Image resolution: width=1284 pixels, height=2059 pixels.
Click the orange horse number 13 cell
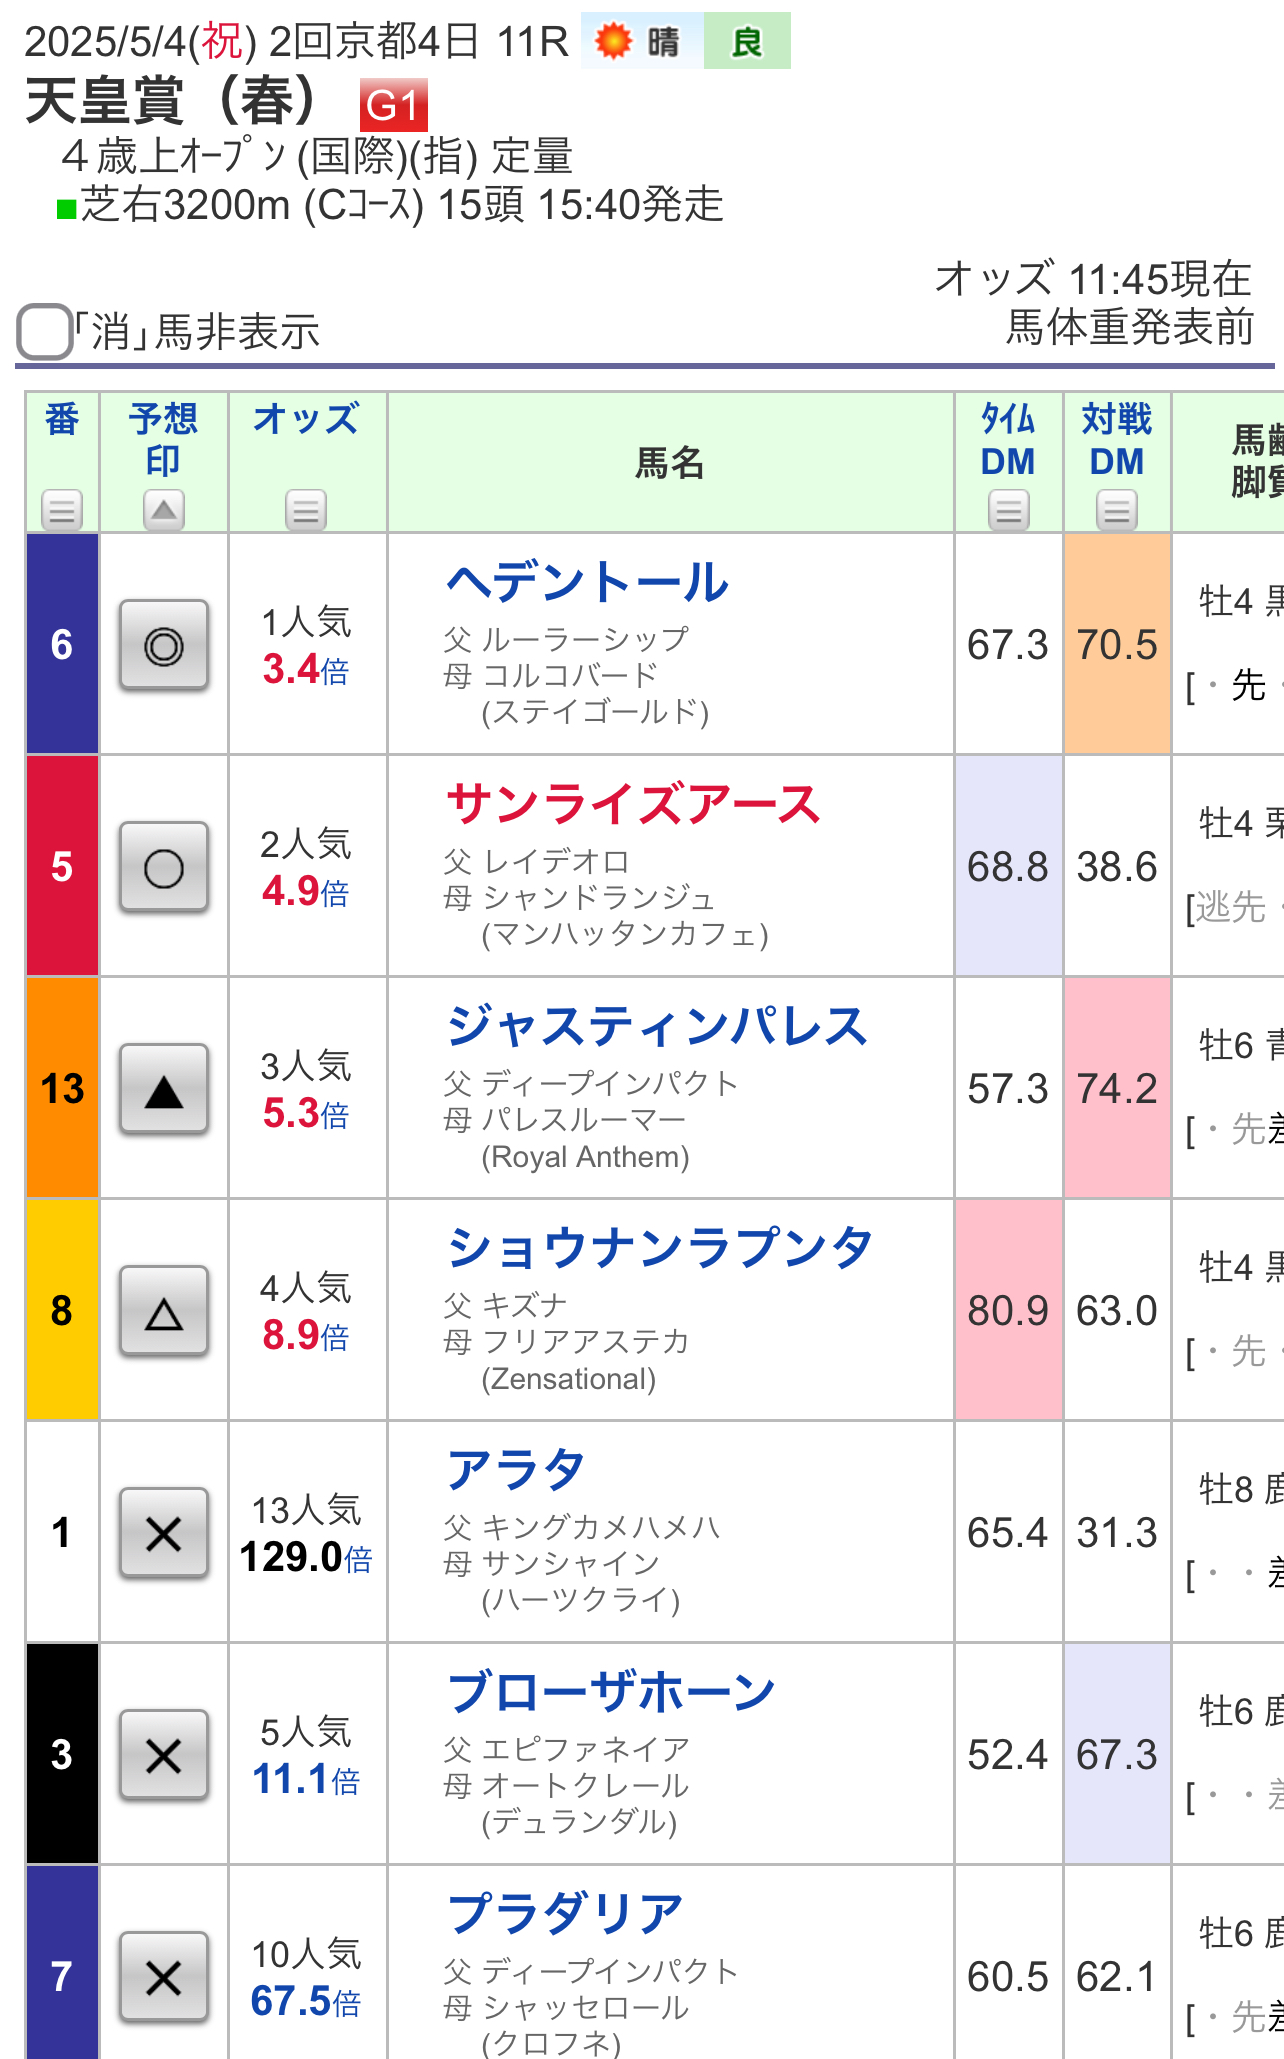[62, 1088]
